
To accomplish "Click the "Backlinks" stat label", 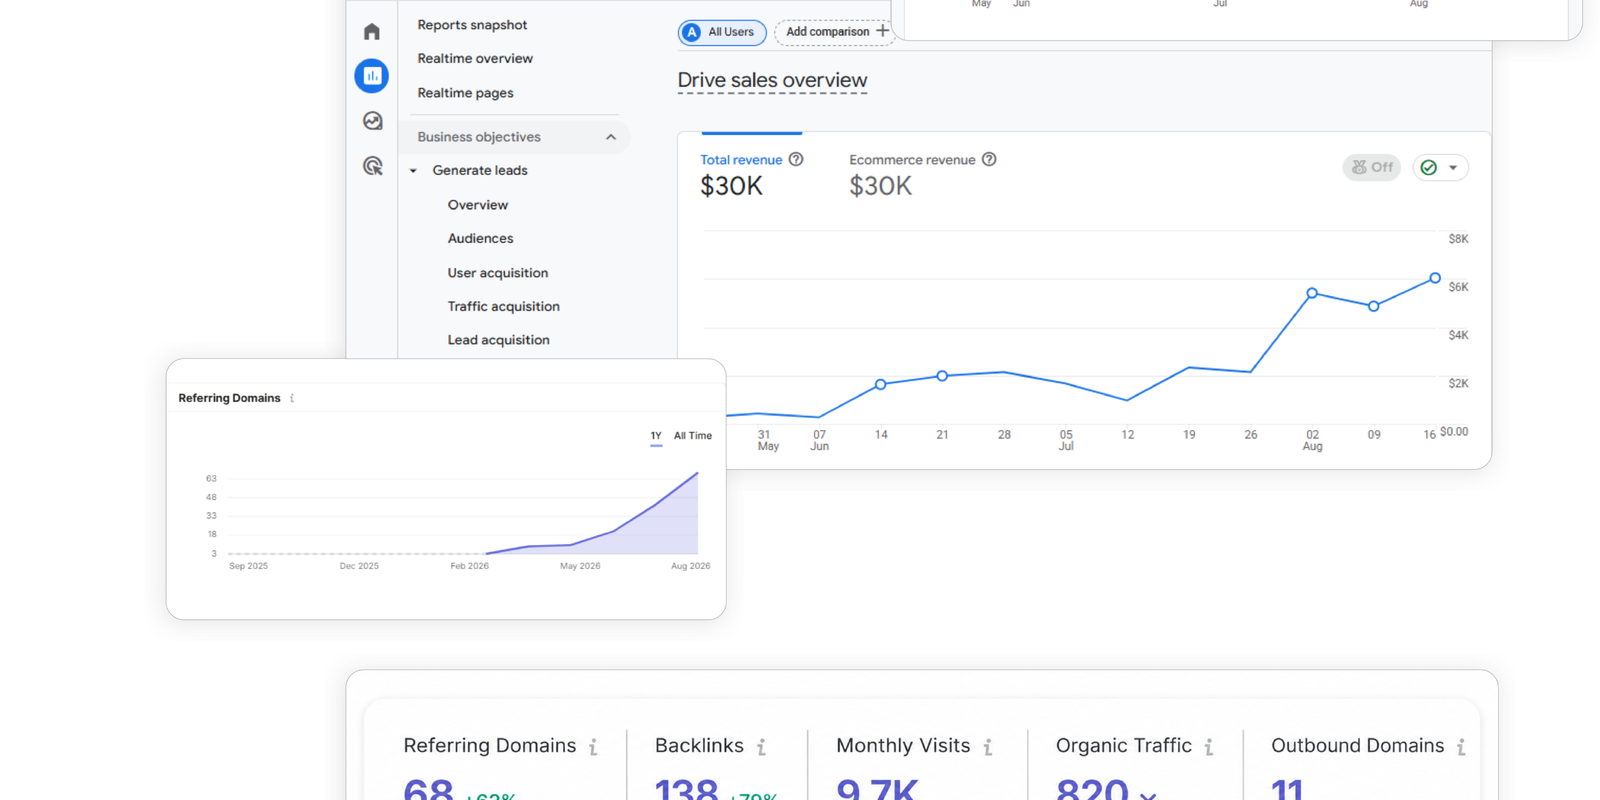I will 699,746.
